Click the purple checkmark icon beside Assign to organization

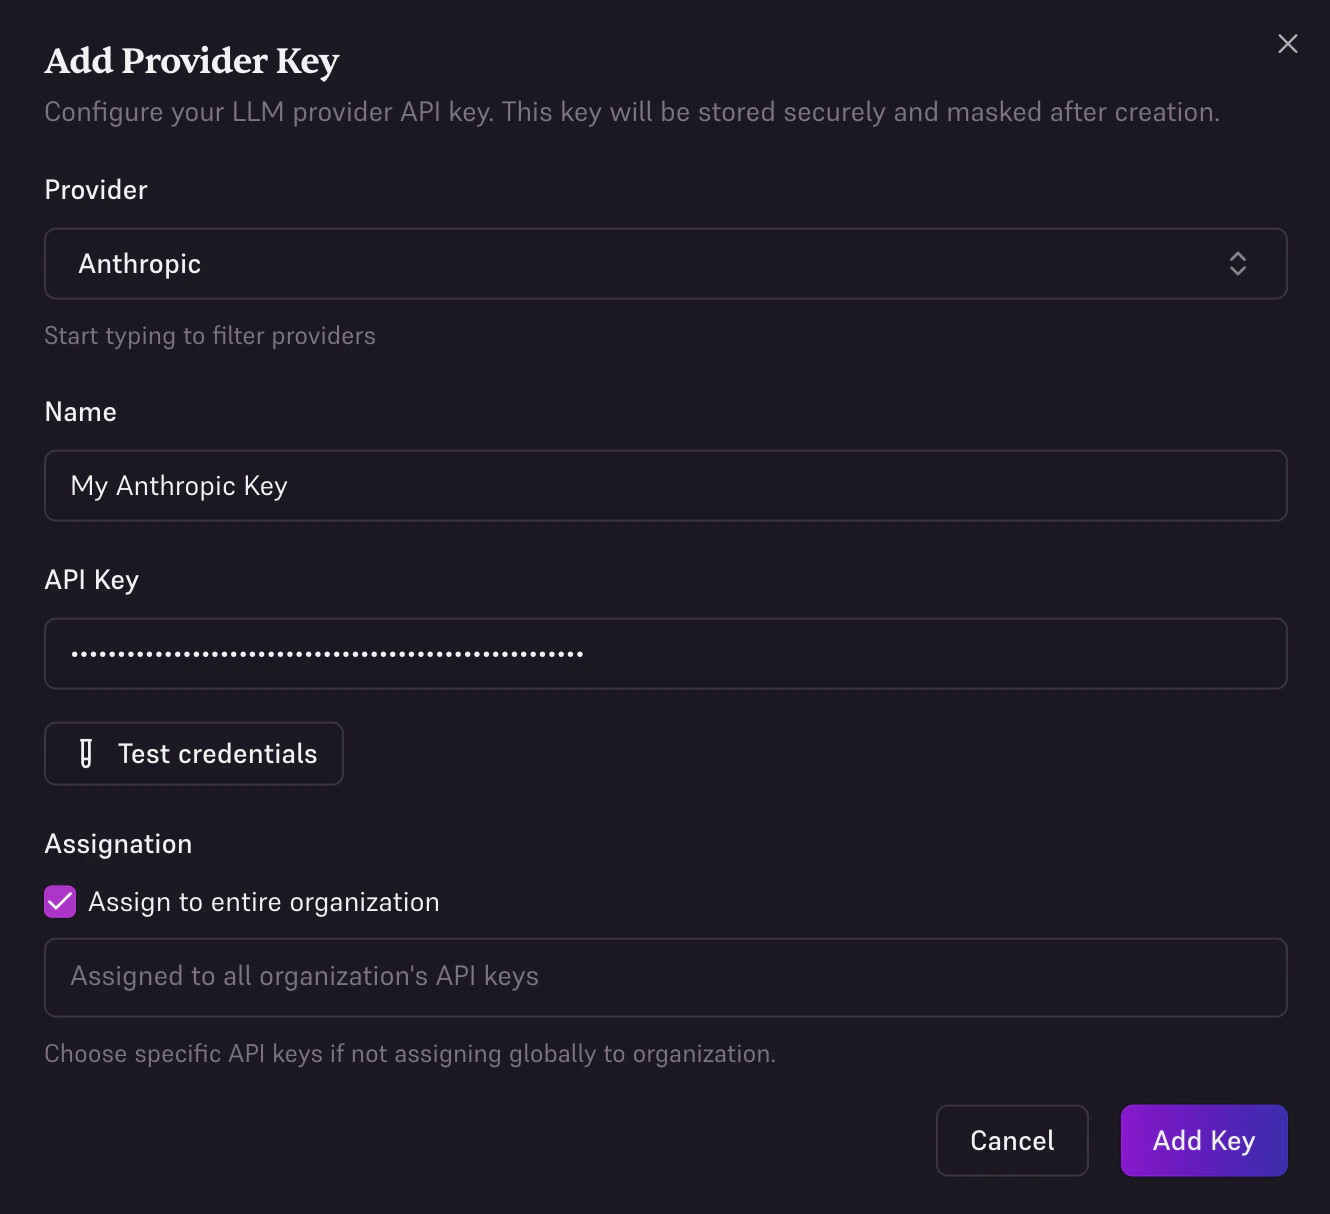point(59,901)
